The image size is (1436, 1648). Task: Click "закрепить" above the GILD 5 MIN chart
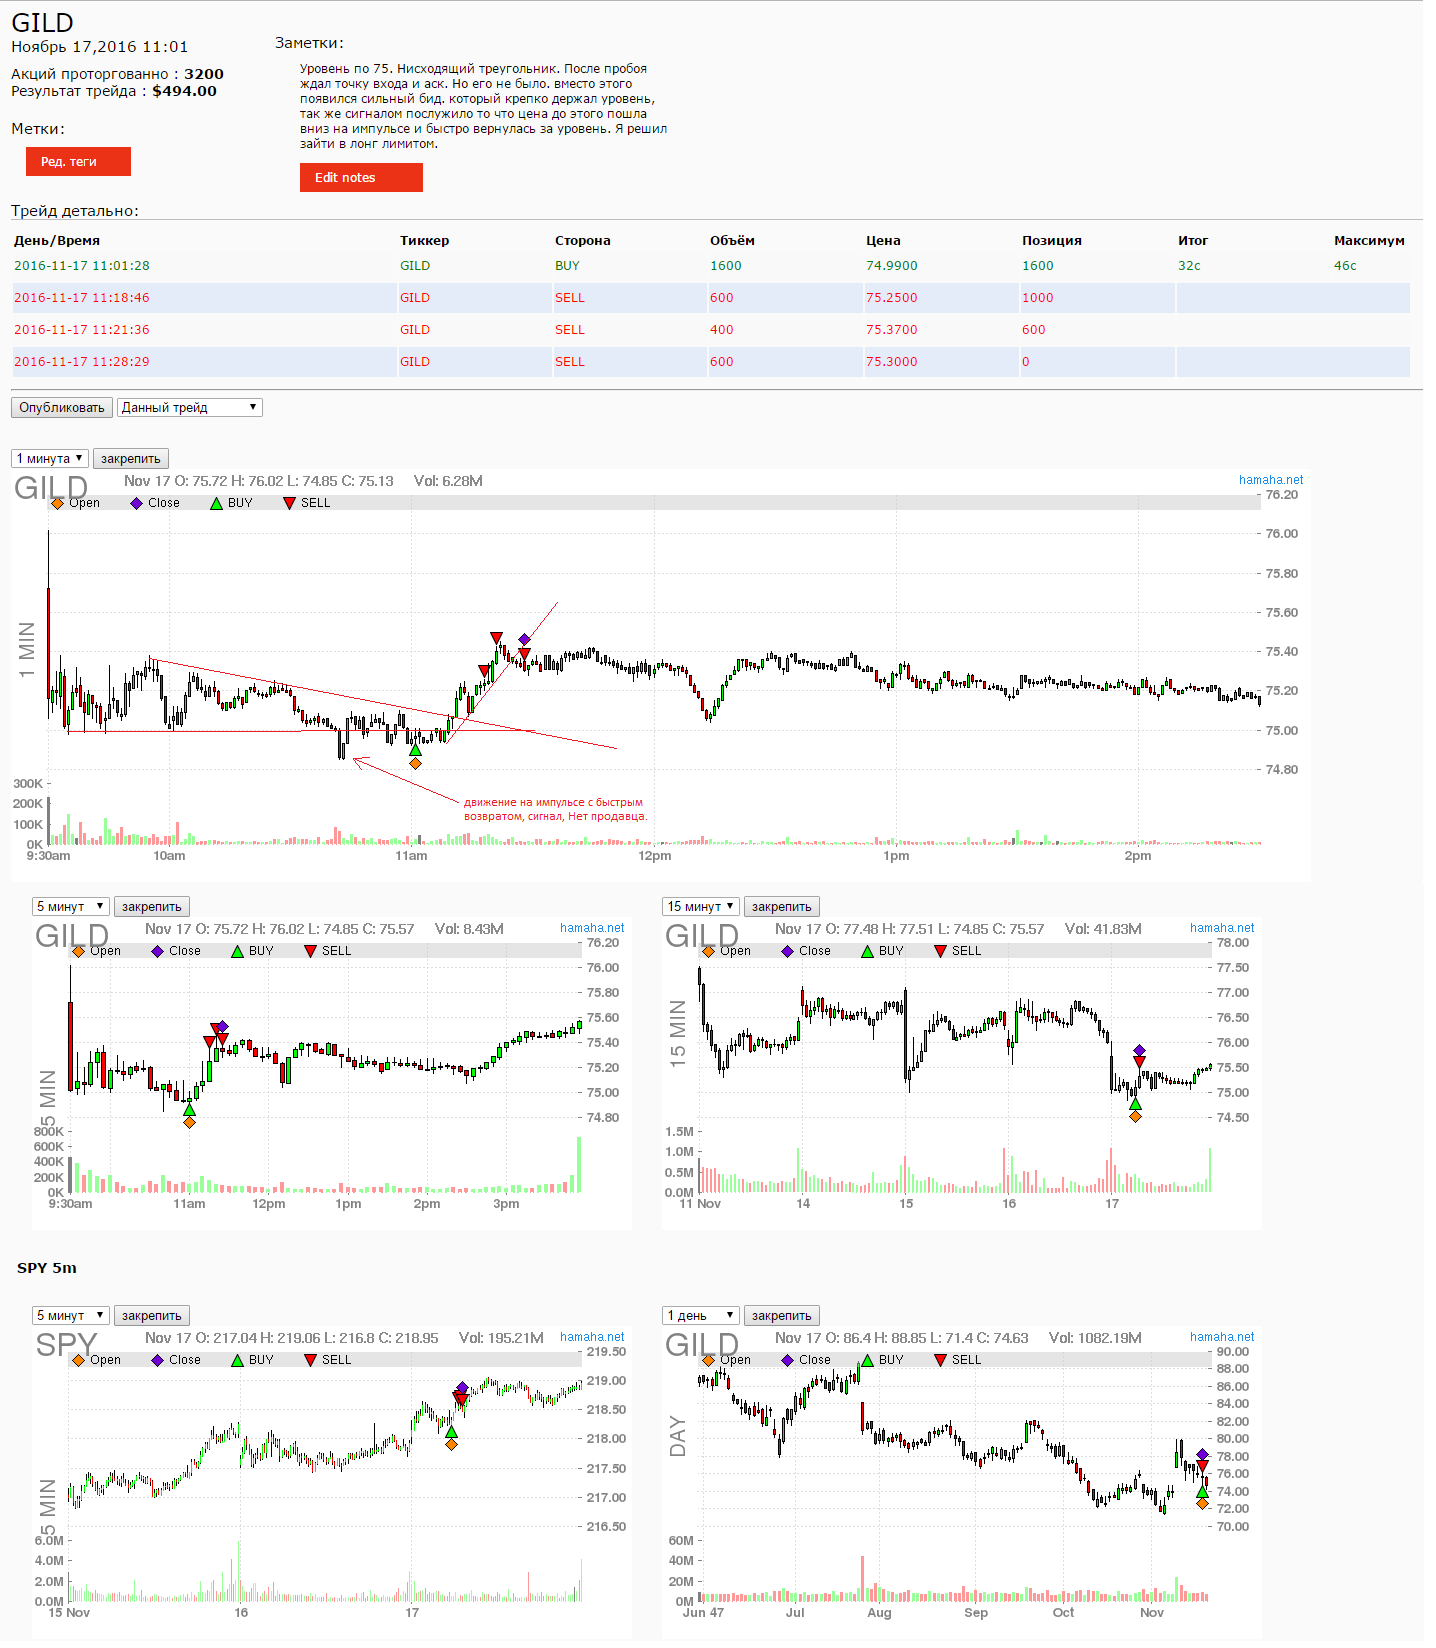pos(152,906)
